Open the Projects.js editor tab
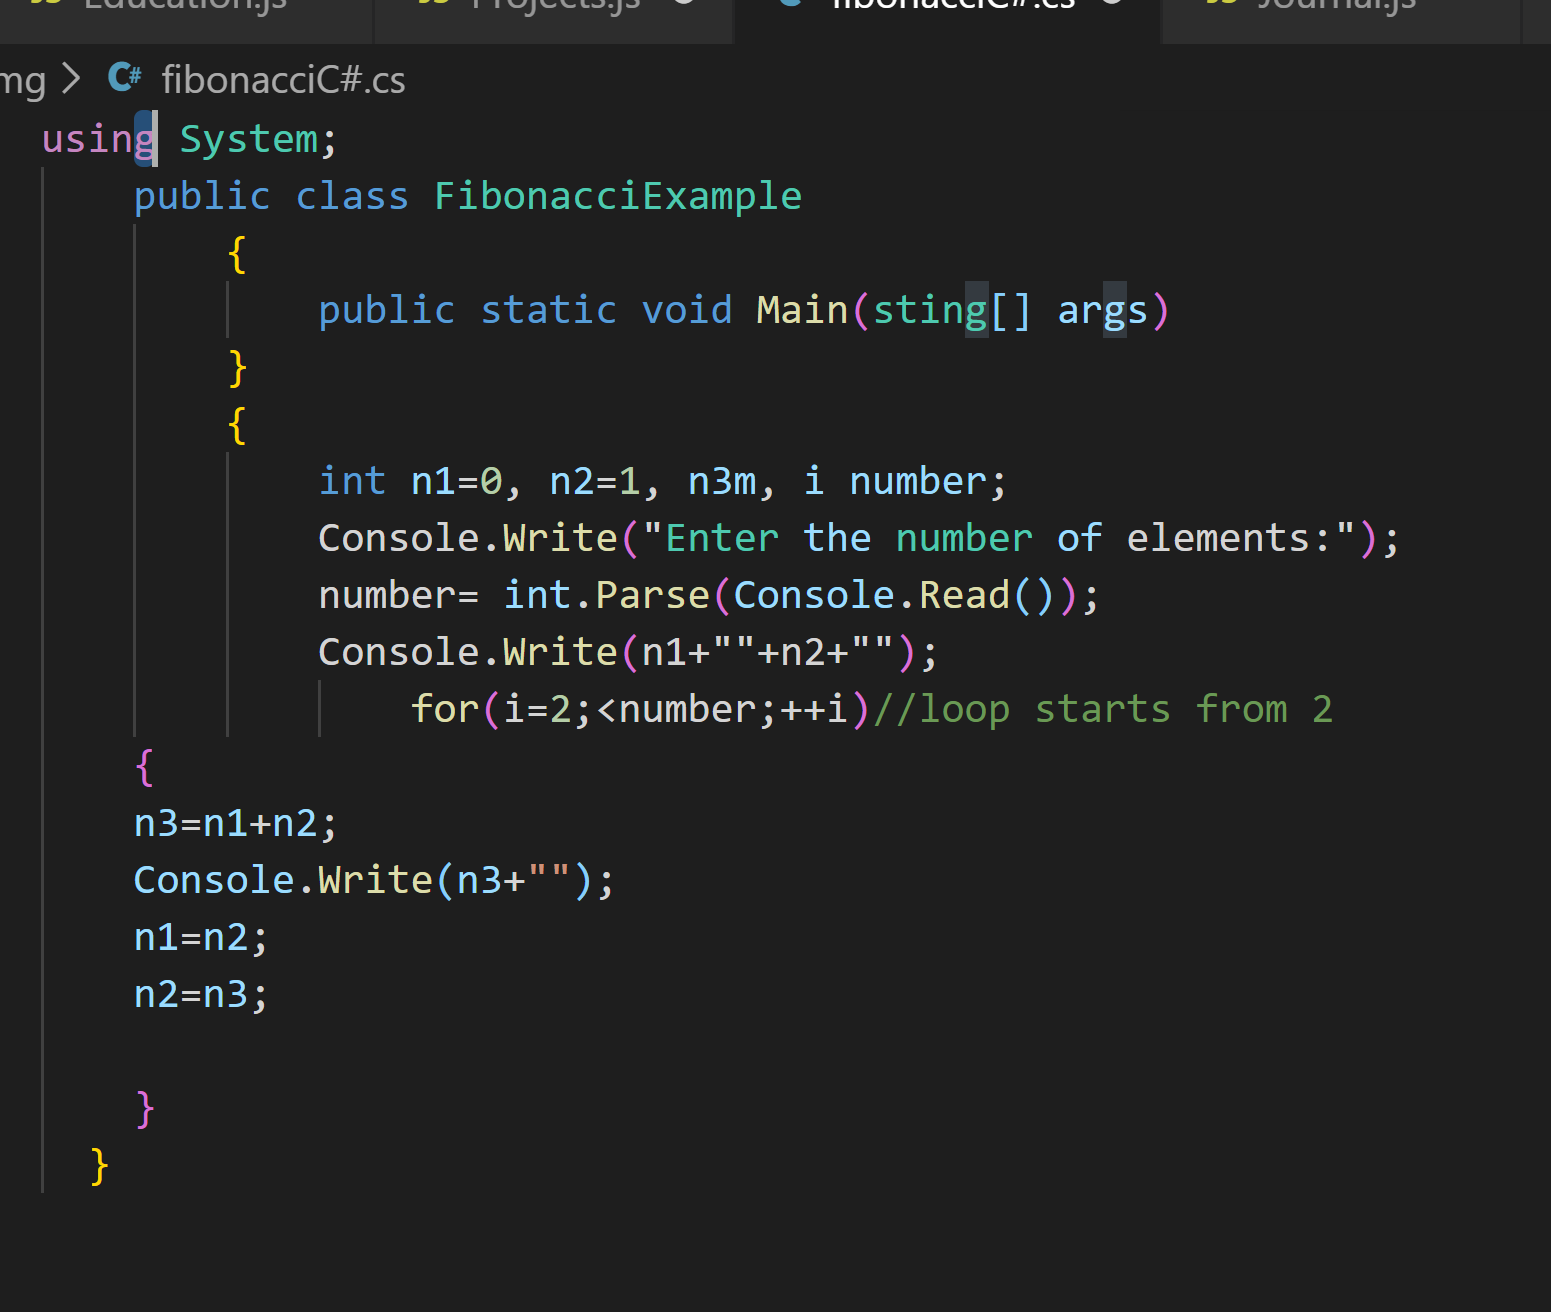The height and width of the screenshot is (1312, 1551). pos(555,5)
